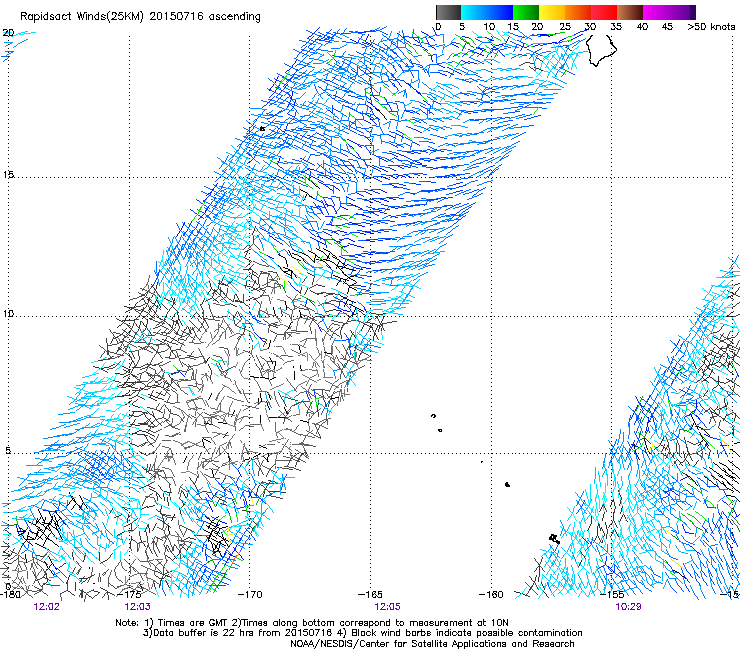The image size is (740, 650).
Task: Click the longitude '-170' axis label
Action: coord(250,594)
